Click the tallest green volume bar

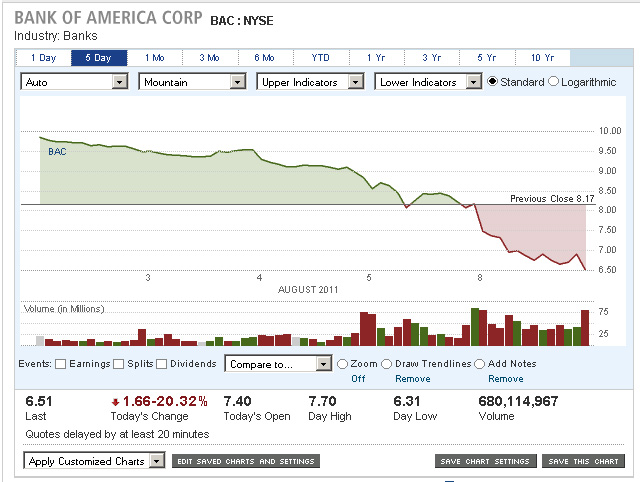click(x=475, y=327)
